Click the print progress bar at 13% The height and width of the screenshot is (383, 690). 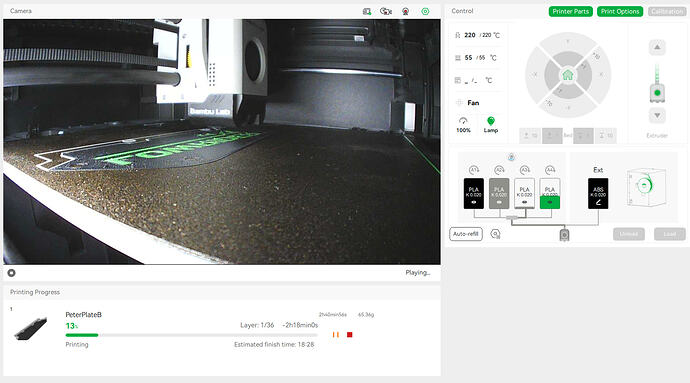(191, 335)
